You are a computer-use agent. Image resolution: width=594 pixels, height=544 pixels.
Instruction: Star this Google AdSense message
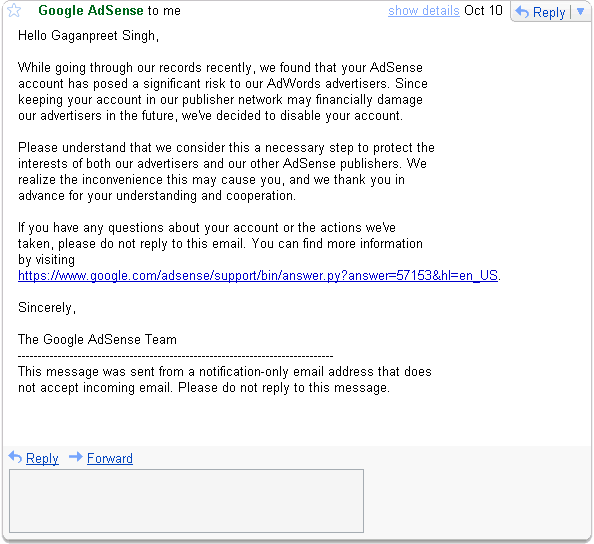pyautogui.click(x=14, y=10)
